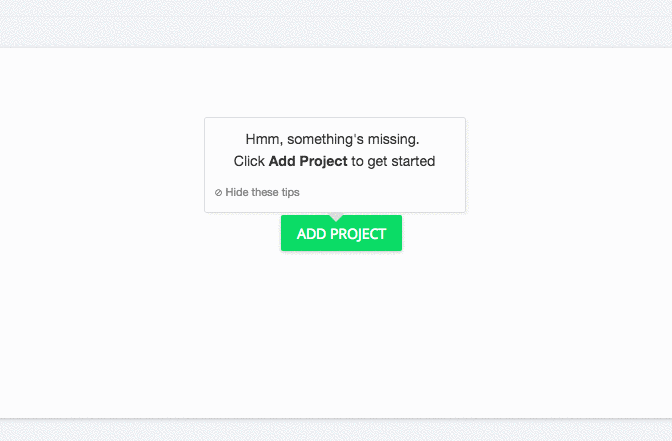Click the tooltip arrow pointing at ADD PROJECT

click(x=336, y=217)
